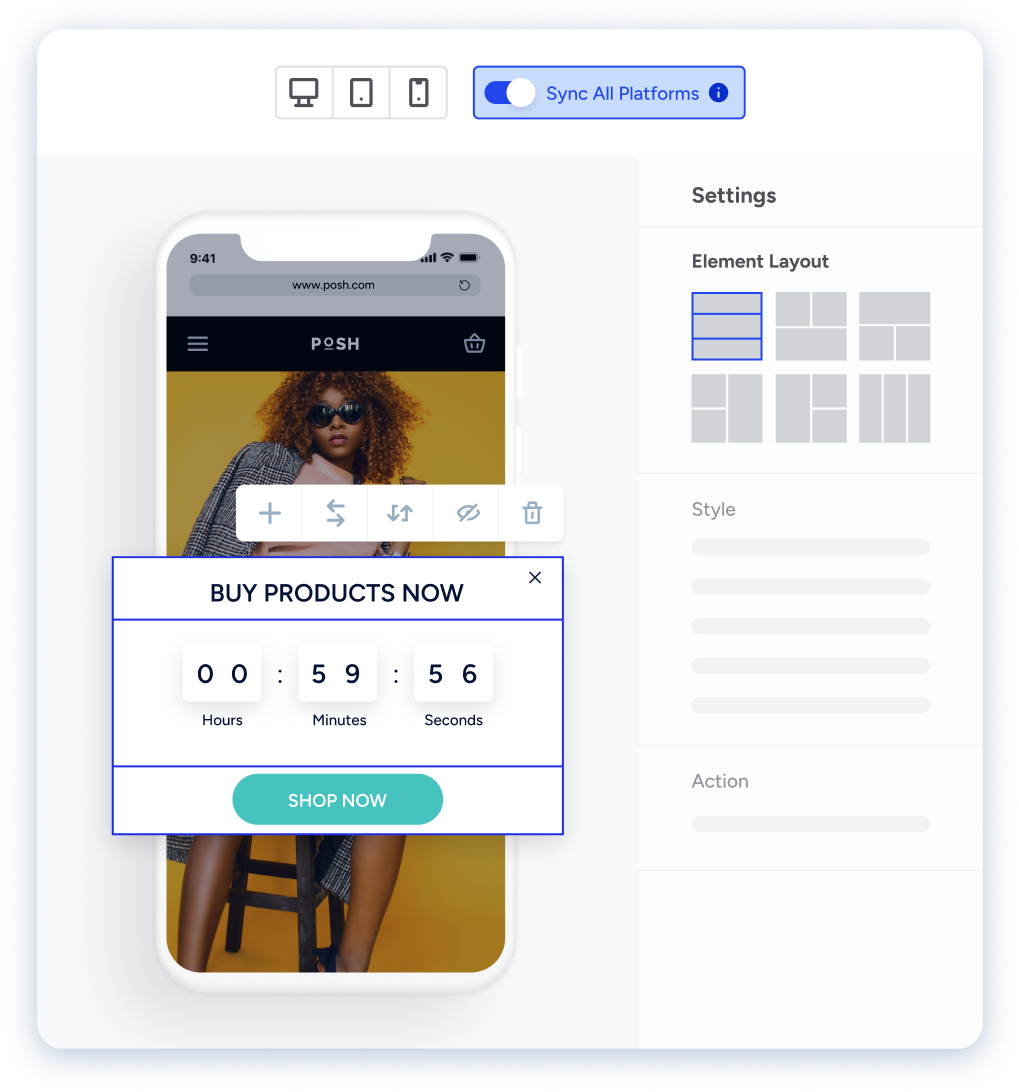
Task: Switch to tablet preview mode
Action: pyautogui.click(x=361, y=93)
